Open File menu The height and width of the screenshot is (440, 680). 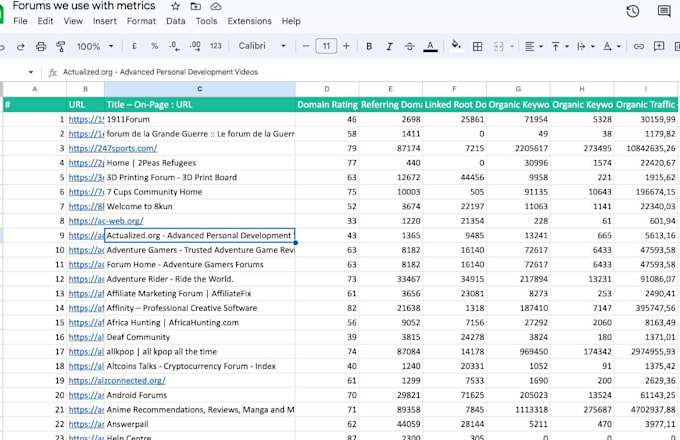[x=20, y=21]
